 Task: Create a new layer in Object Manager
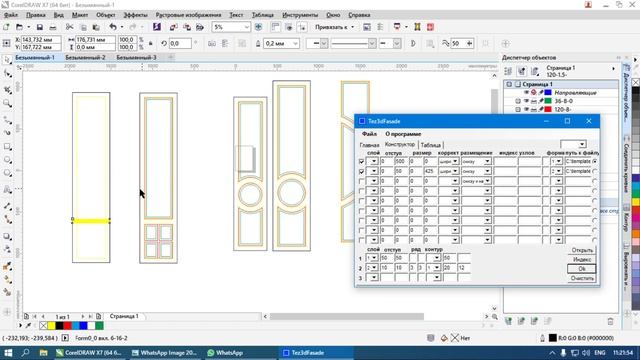click(508, 321)
